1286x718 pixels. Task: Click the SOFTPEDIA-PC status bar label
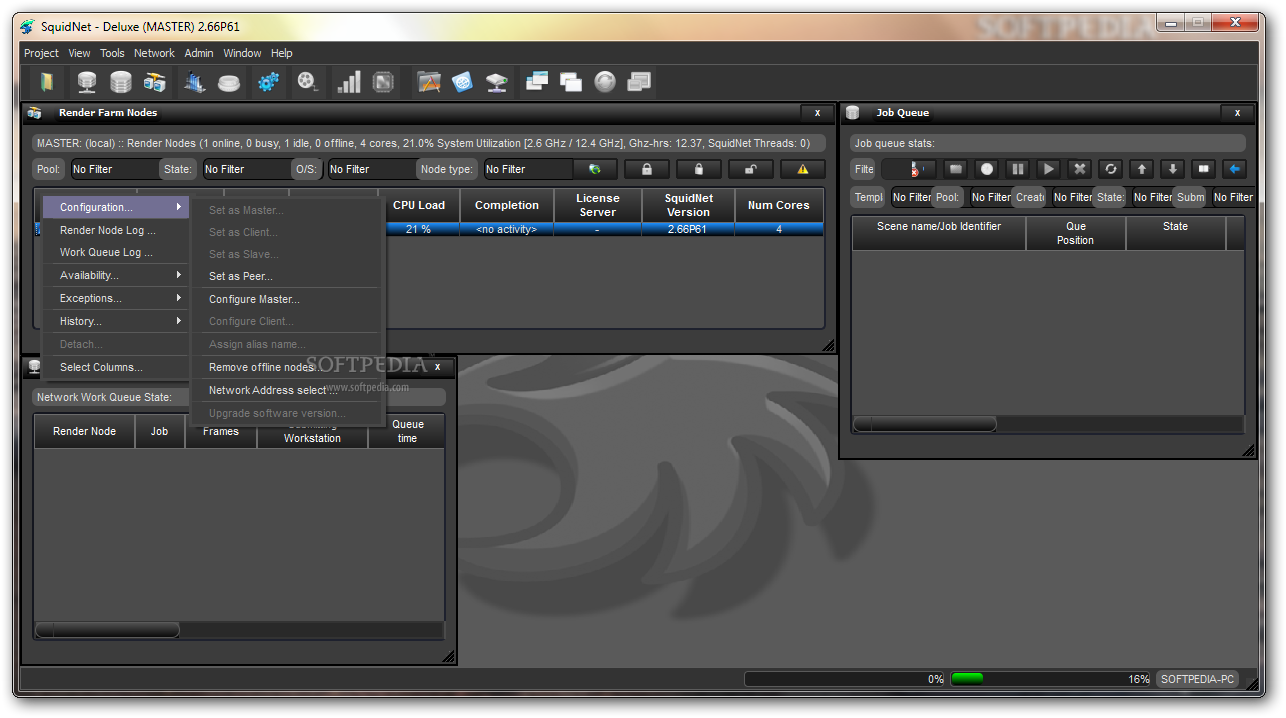coord(1197,679)
